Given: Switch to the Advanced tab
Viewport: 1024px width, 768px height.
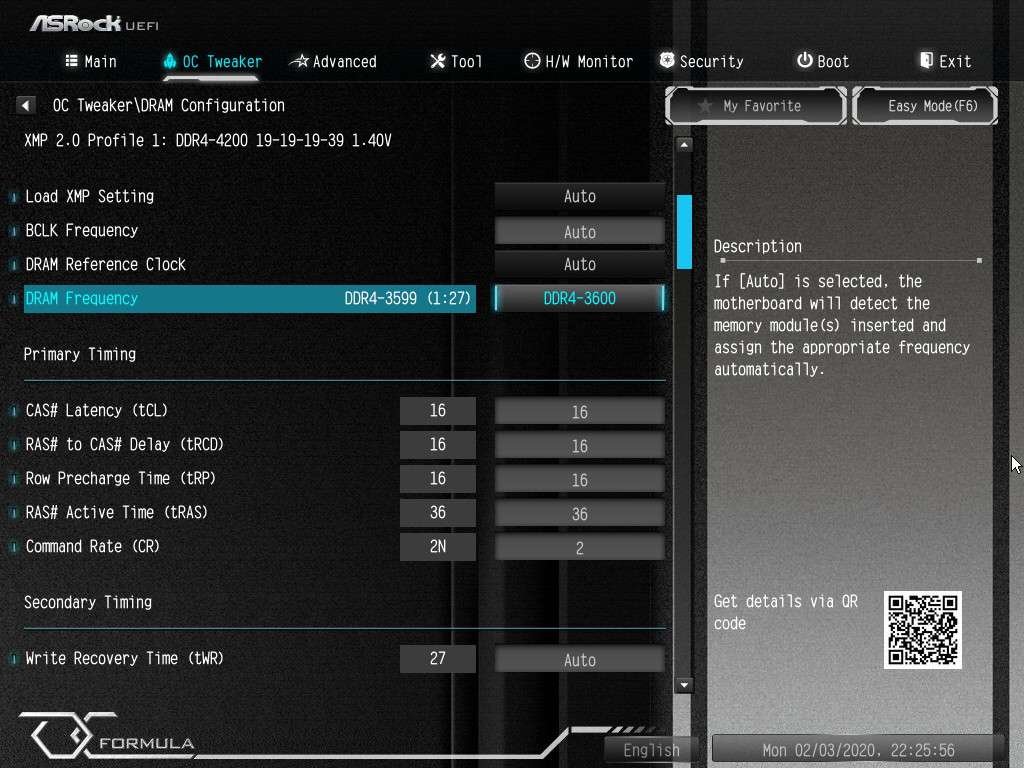Looking at the screenshot, I should (333, 61).
